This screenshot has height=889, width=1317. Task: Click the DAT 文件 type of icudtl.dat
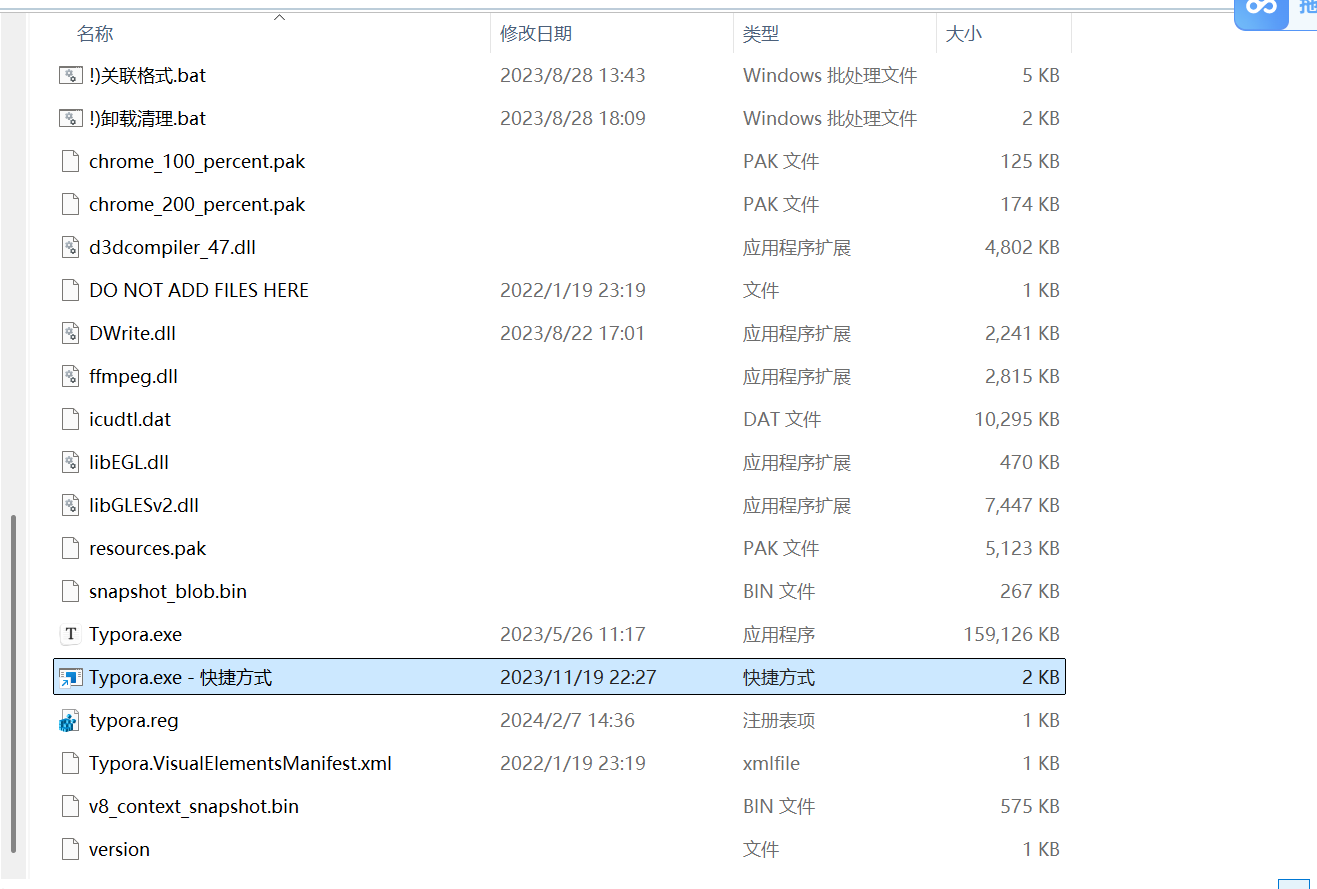[x=782, y=419]
